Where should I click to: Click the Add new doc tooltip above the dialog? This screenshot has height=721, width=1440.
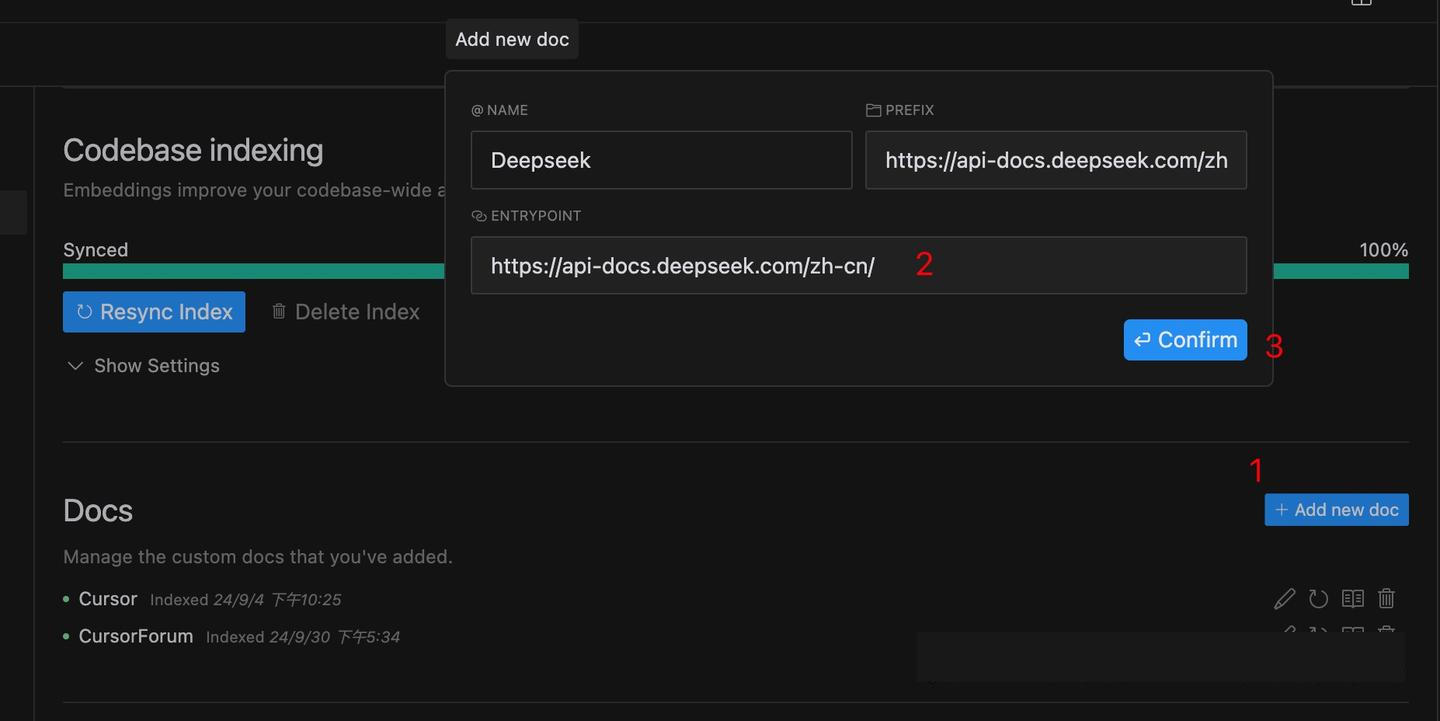[x=512, y=39]
